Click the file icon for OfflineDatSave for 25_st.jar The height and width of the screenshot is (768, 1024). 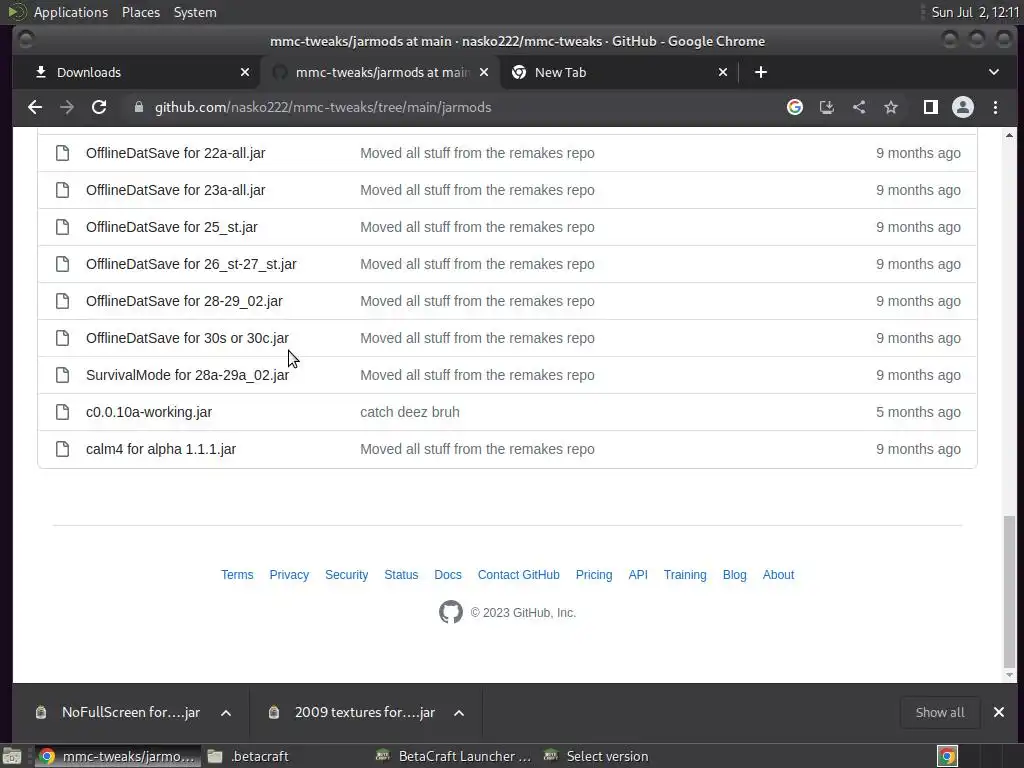click(x=63, y=227)
